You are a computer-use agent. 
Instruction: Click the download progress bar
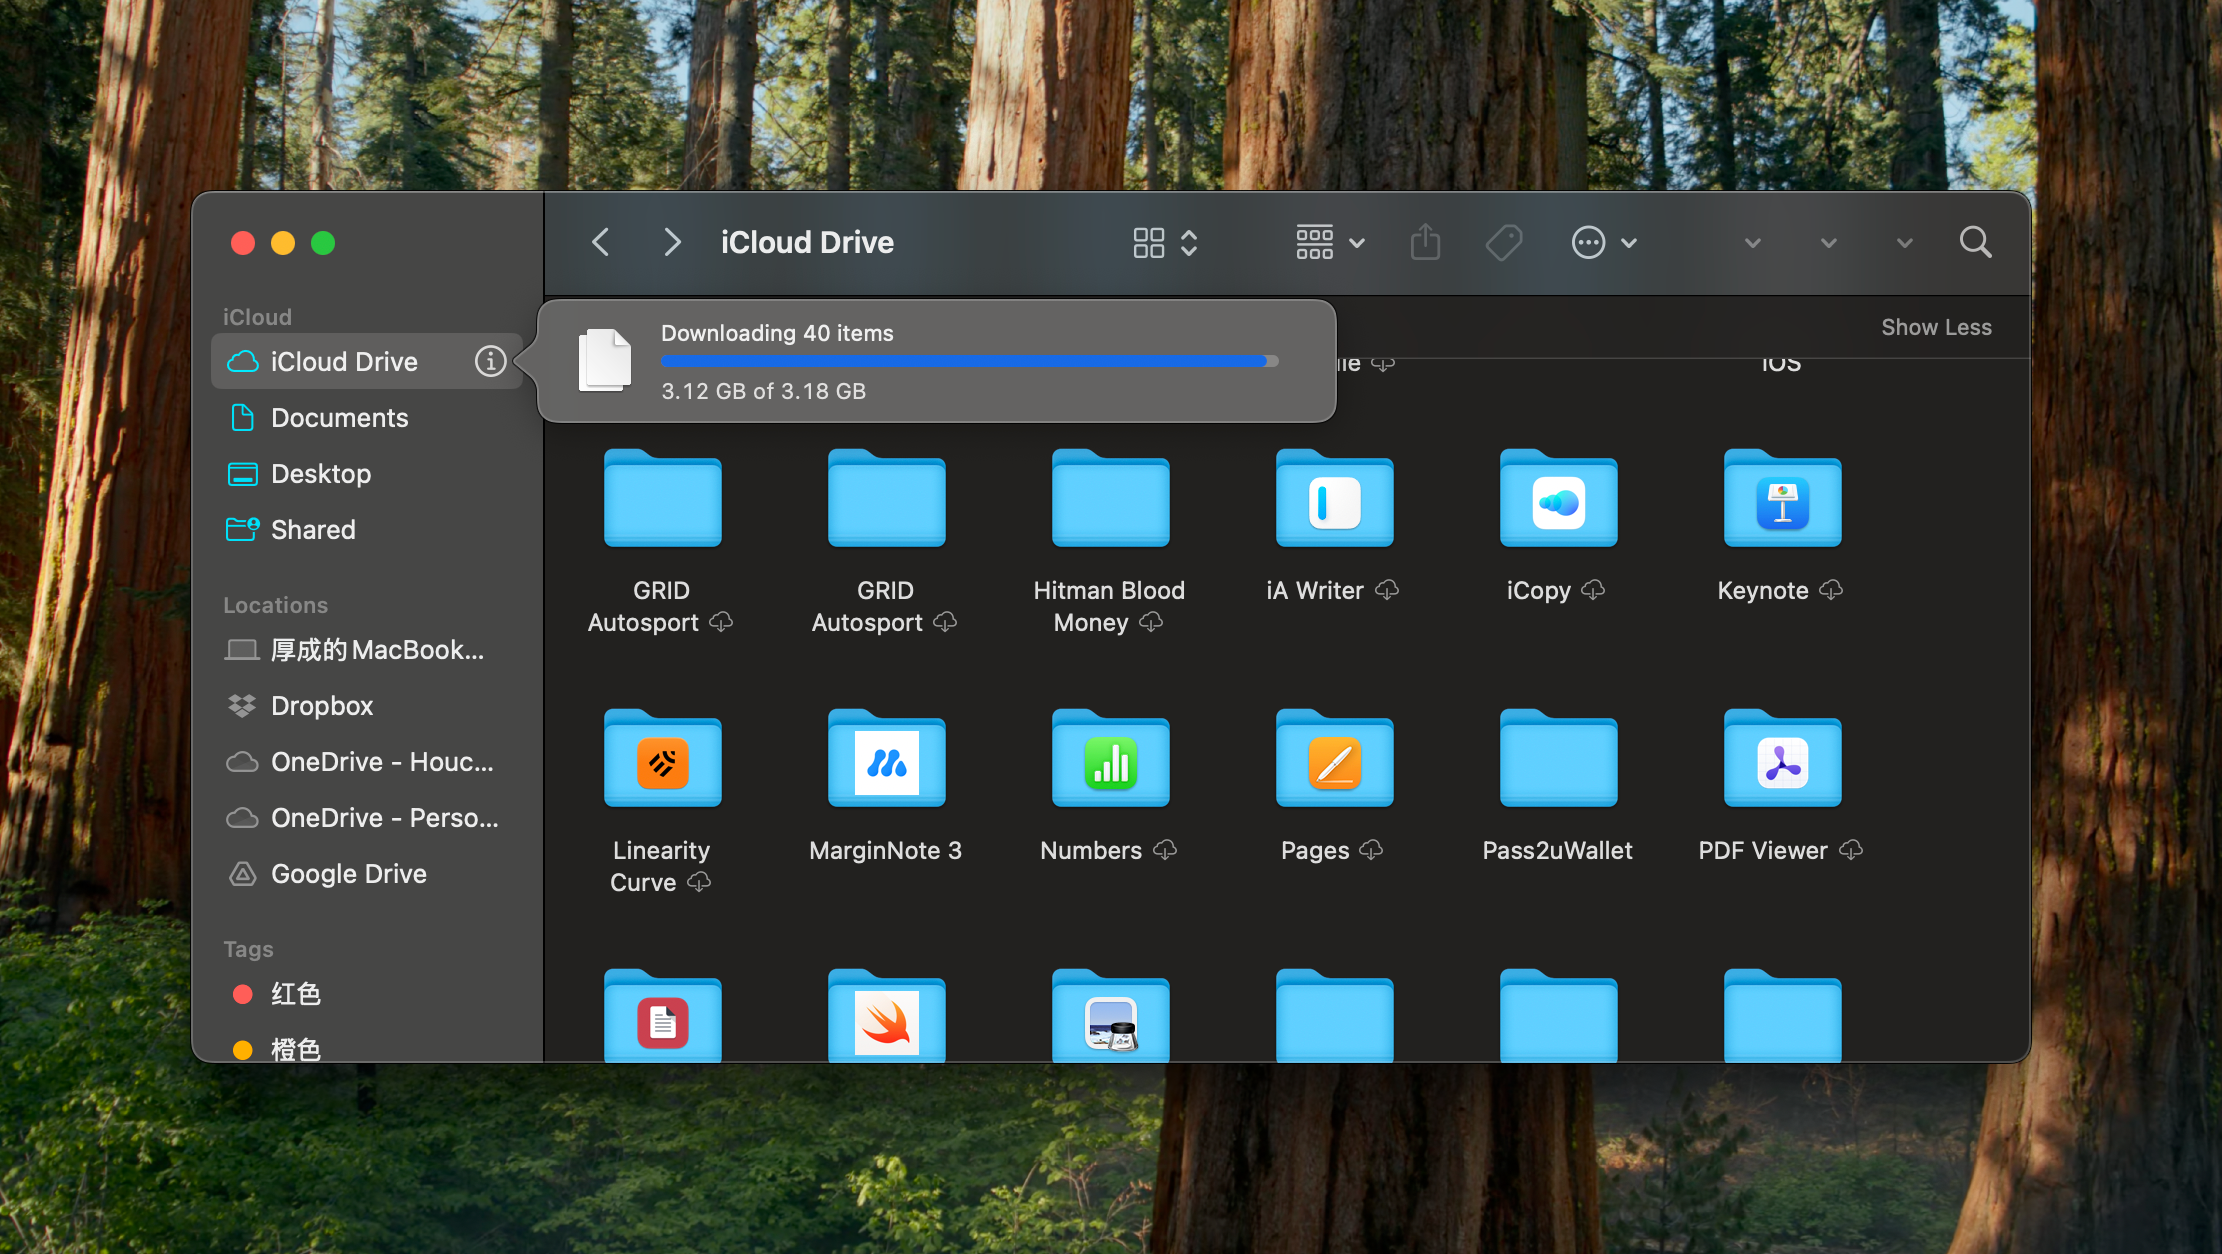[968, 362]
